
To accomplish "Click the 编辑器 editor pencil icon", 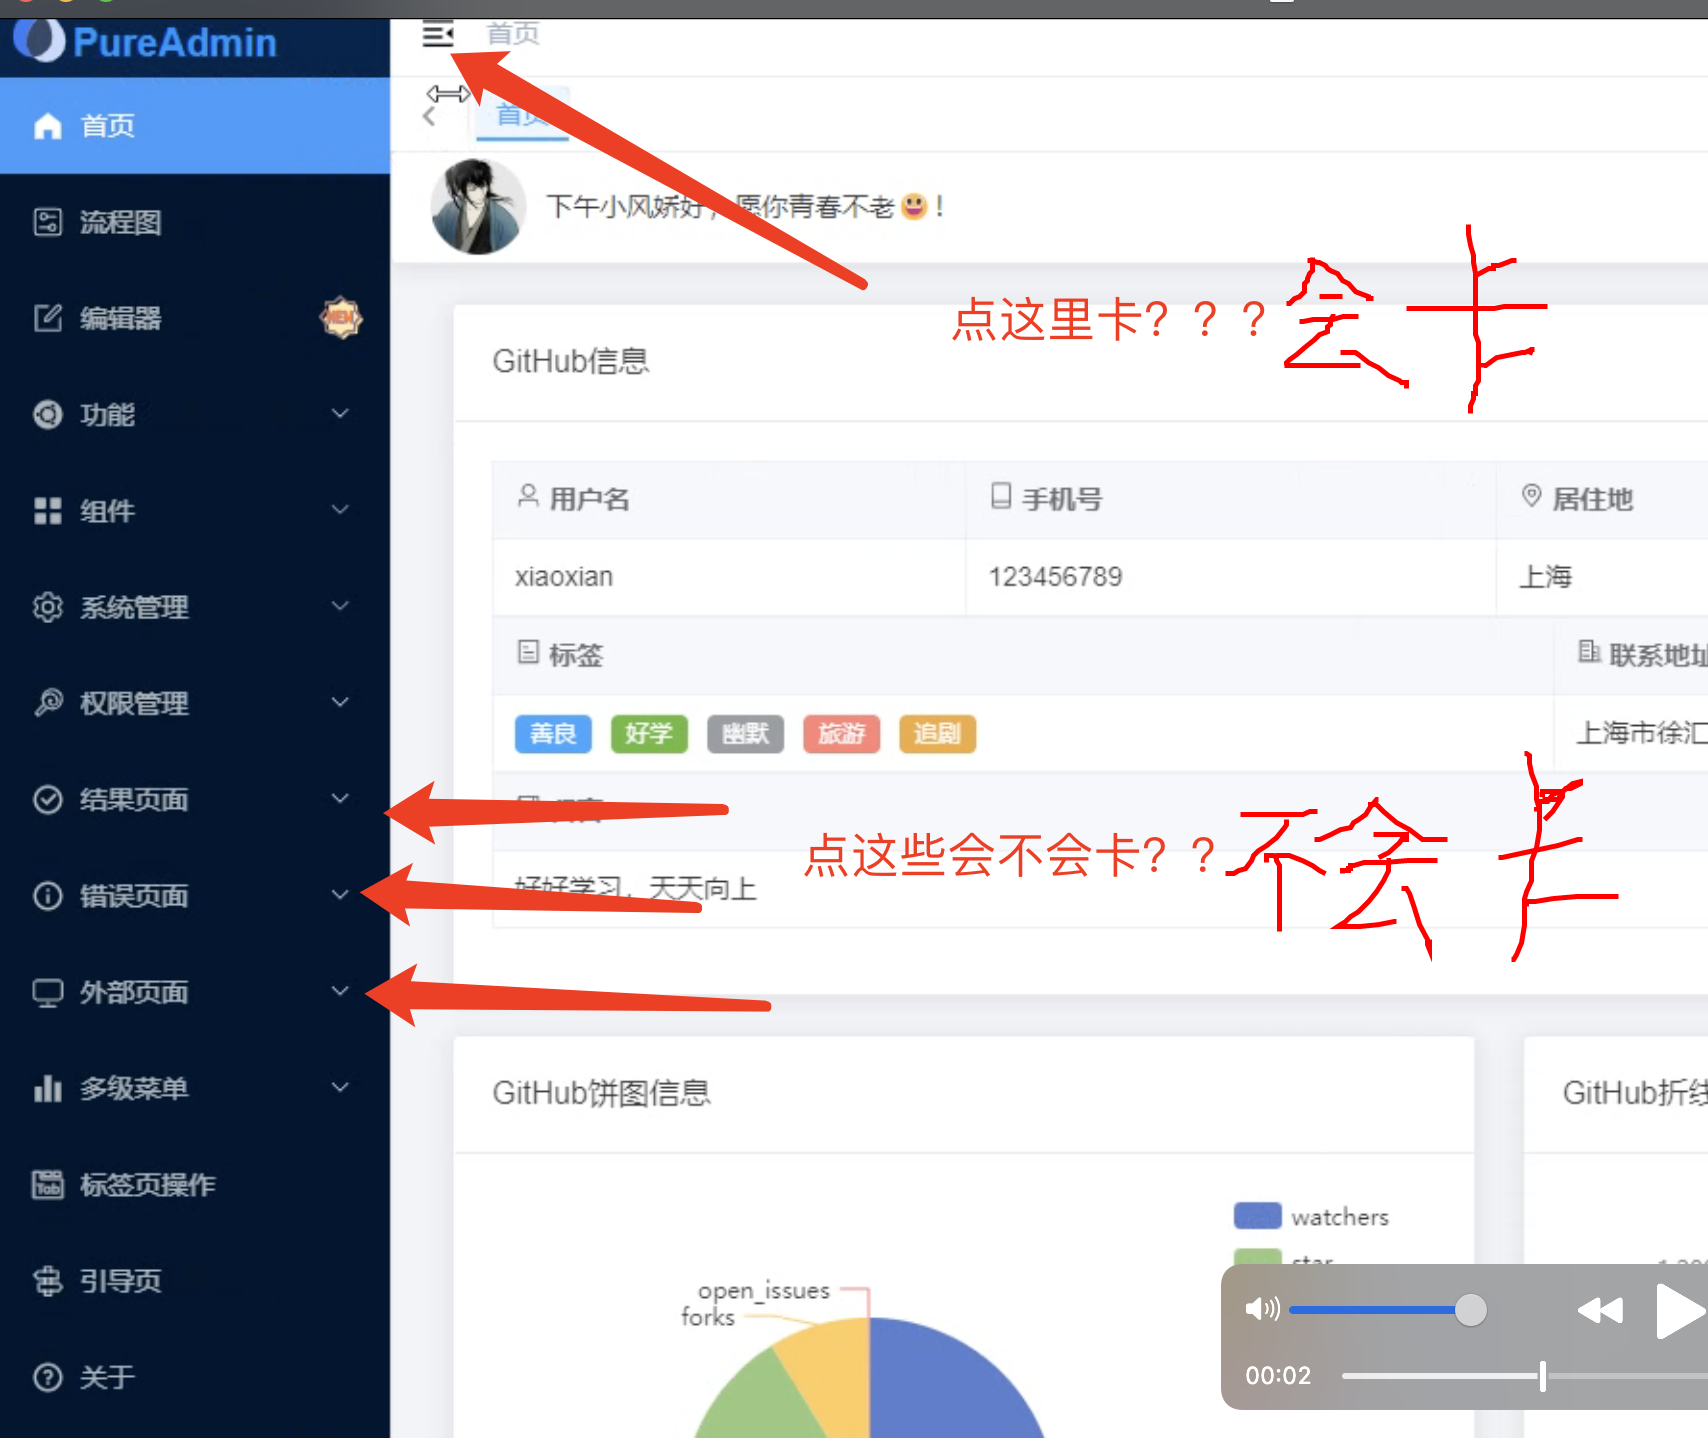I will click(47, 318).
